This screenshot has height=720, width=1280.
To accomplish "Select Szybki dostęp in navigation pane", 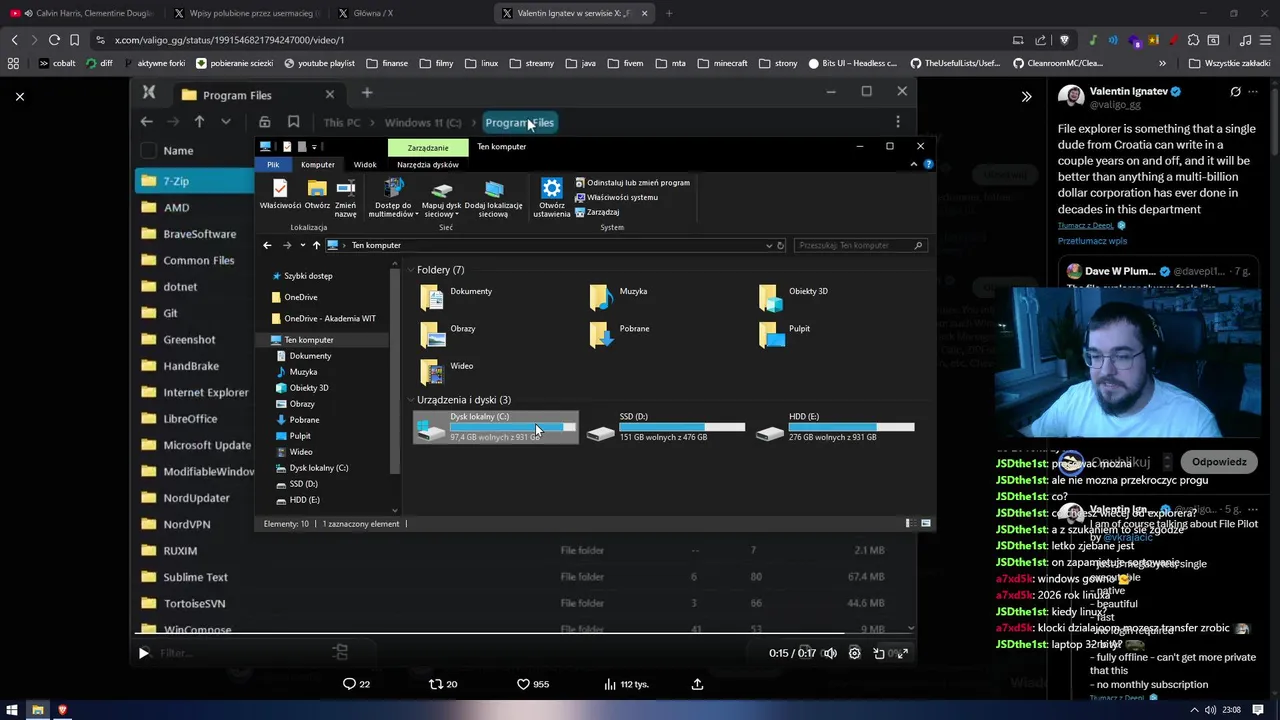I will (307, 276).
